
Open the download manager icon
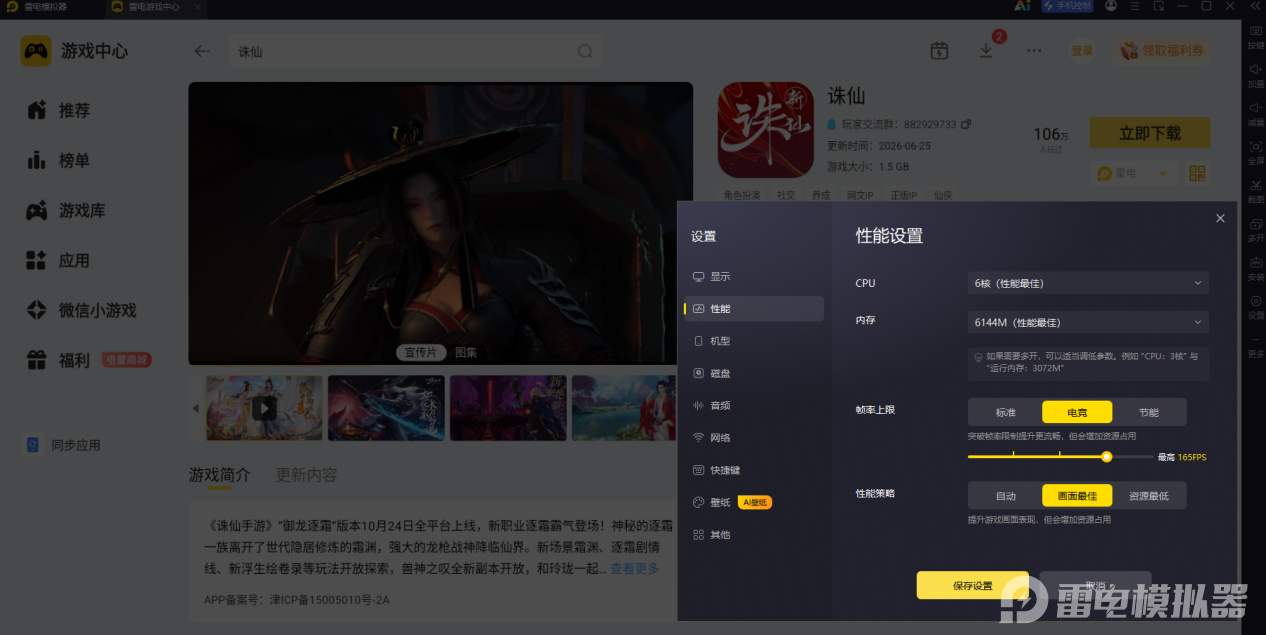point(986,50)
